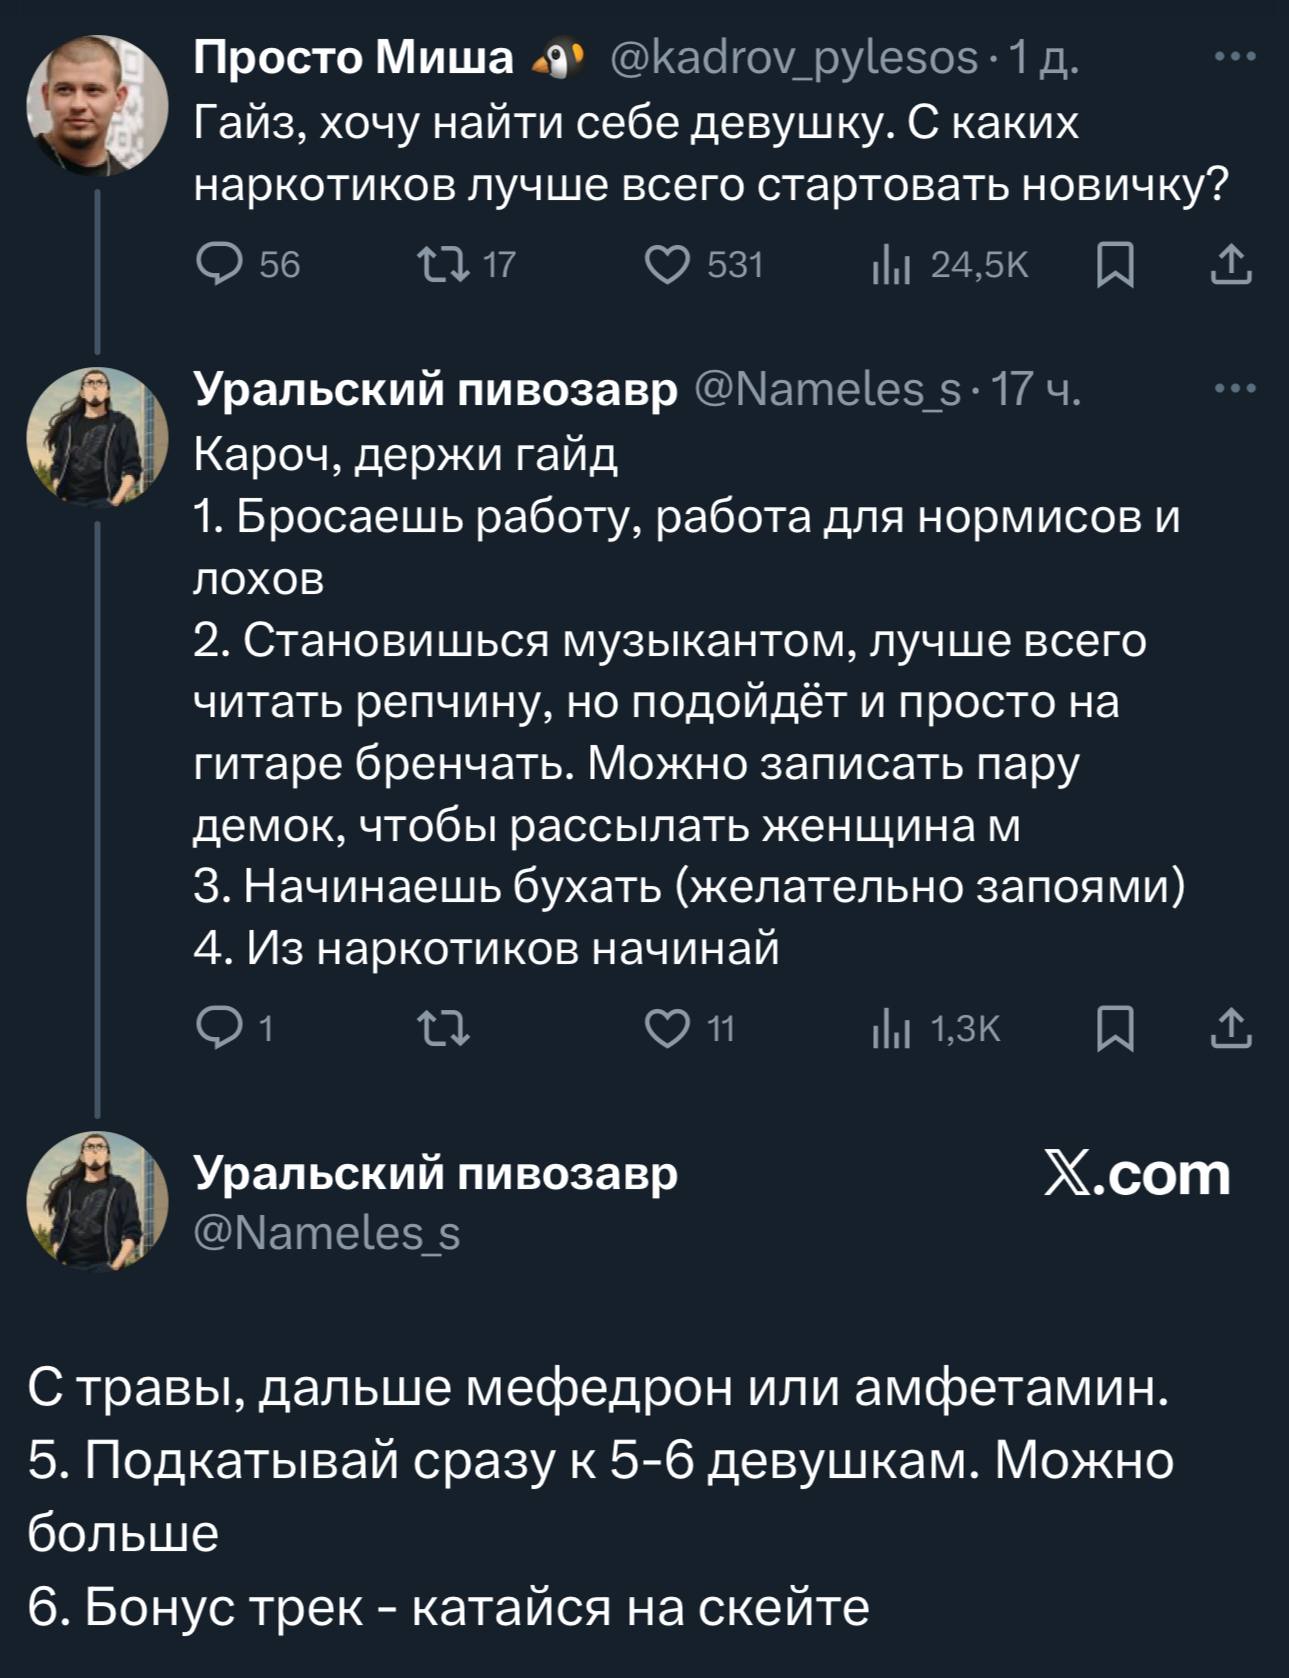Click Уральский пивозавр avatar in the middle reply

tap(97, 435)
